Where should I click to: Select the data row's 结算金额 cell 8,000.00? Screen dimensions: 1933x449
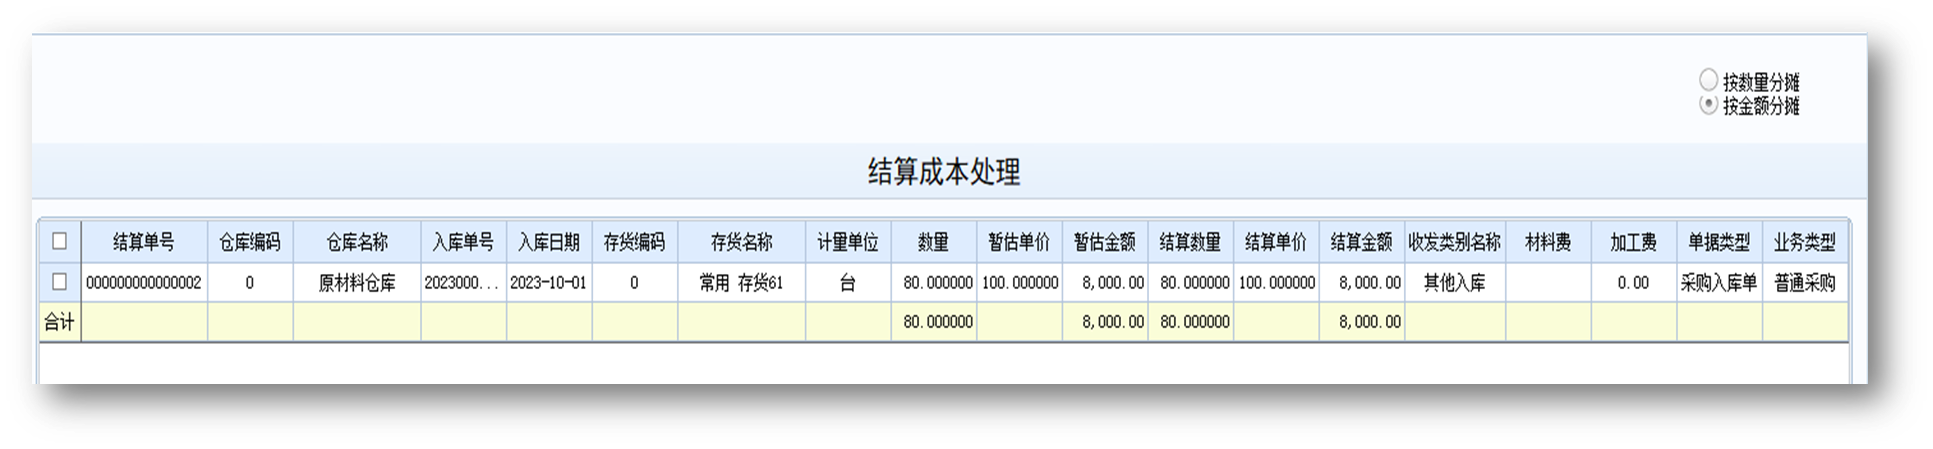click(x=1362, y=283)
